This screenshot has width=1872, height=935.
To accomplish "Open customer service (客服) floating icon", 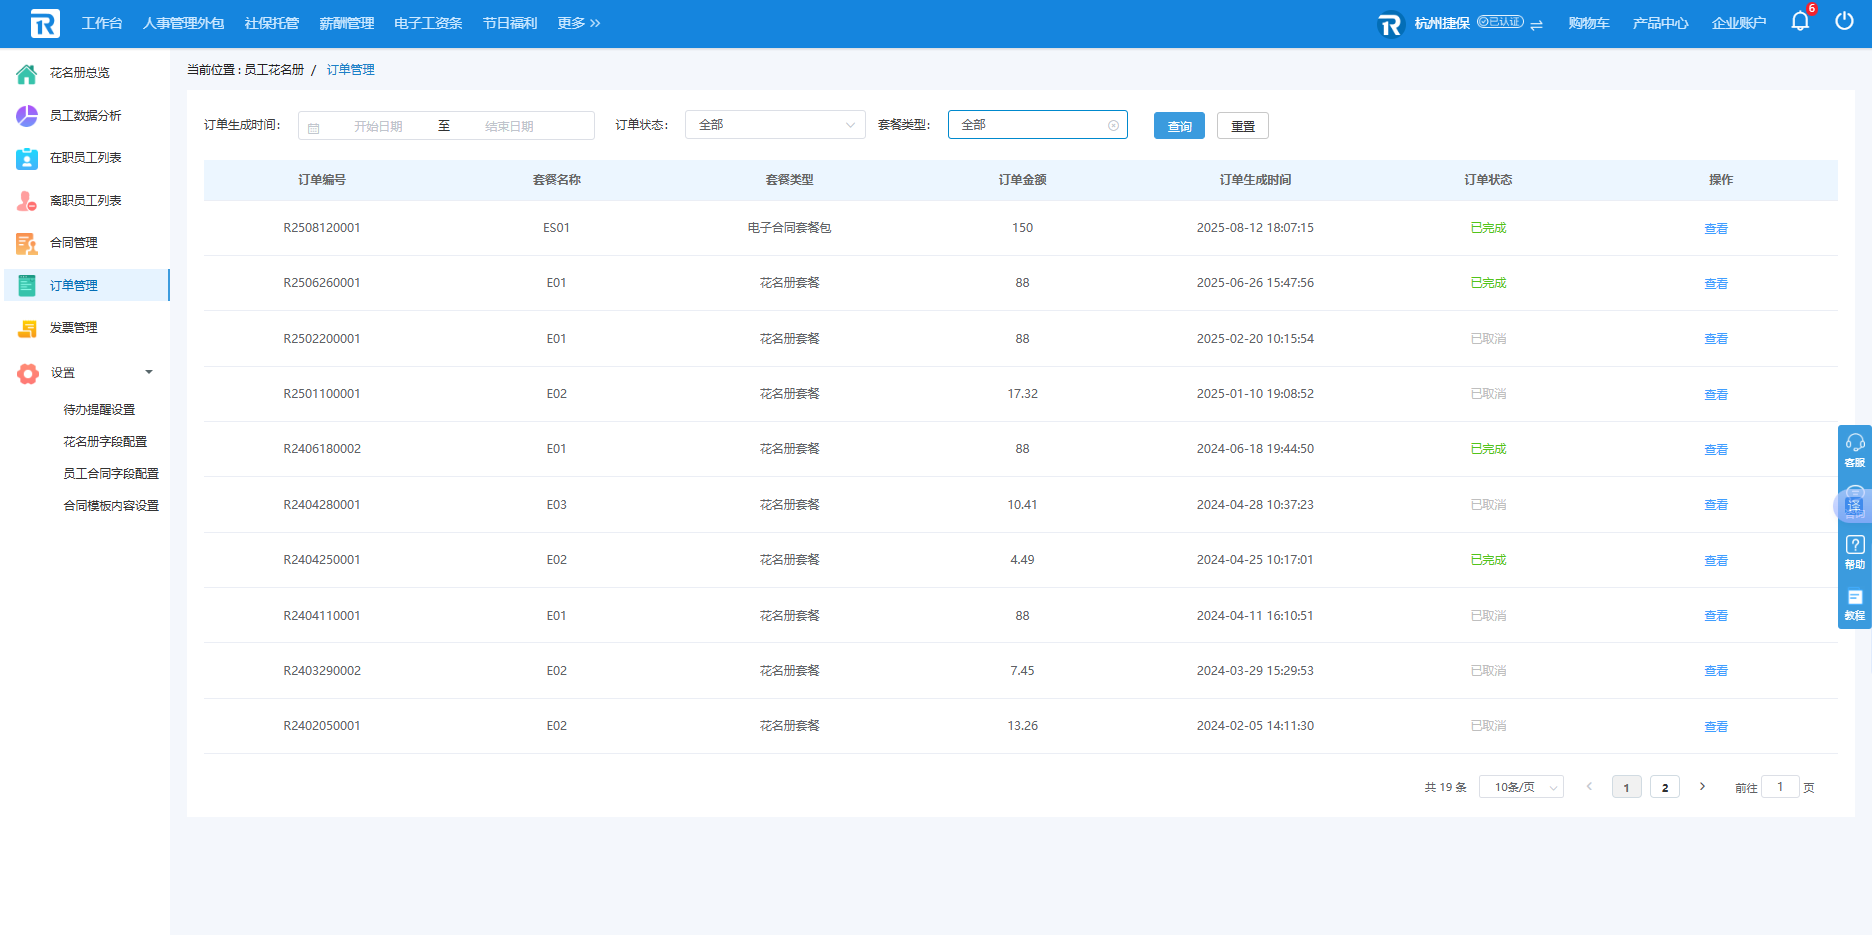I will pos(1854,449).
